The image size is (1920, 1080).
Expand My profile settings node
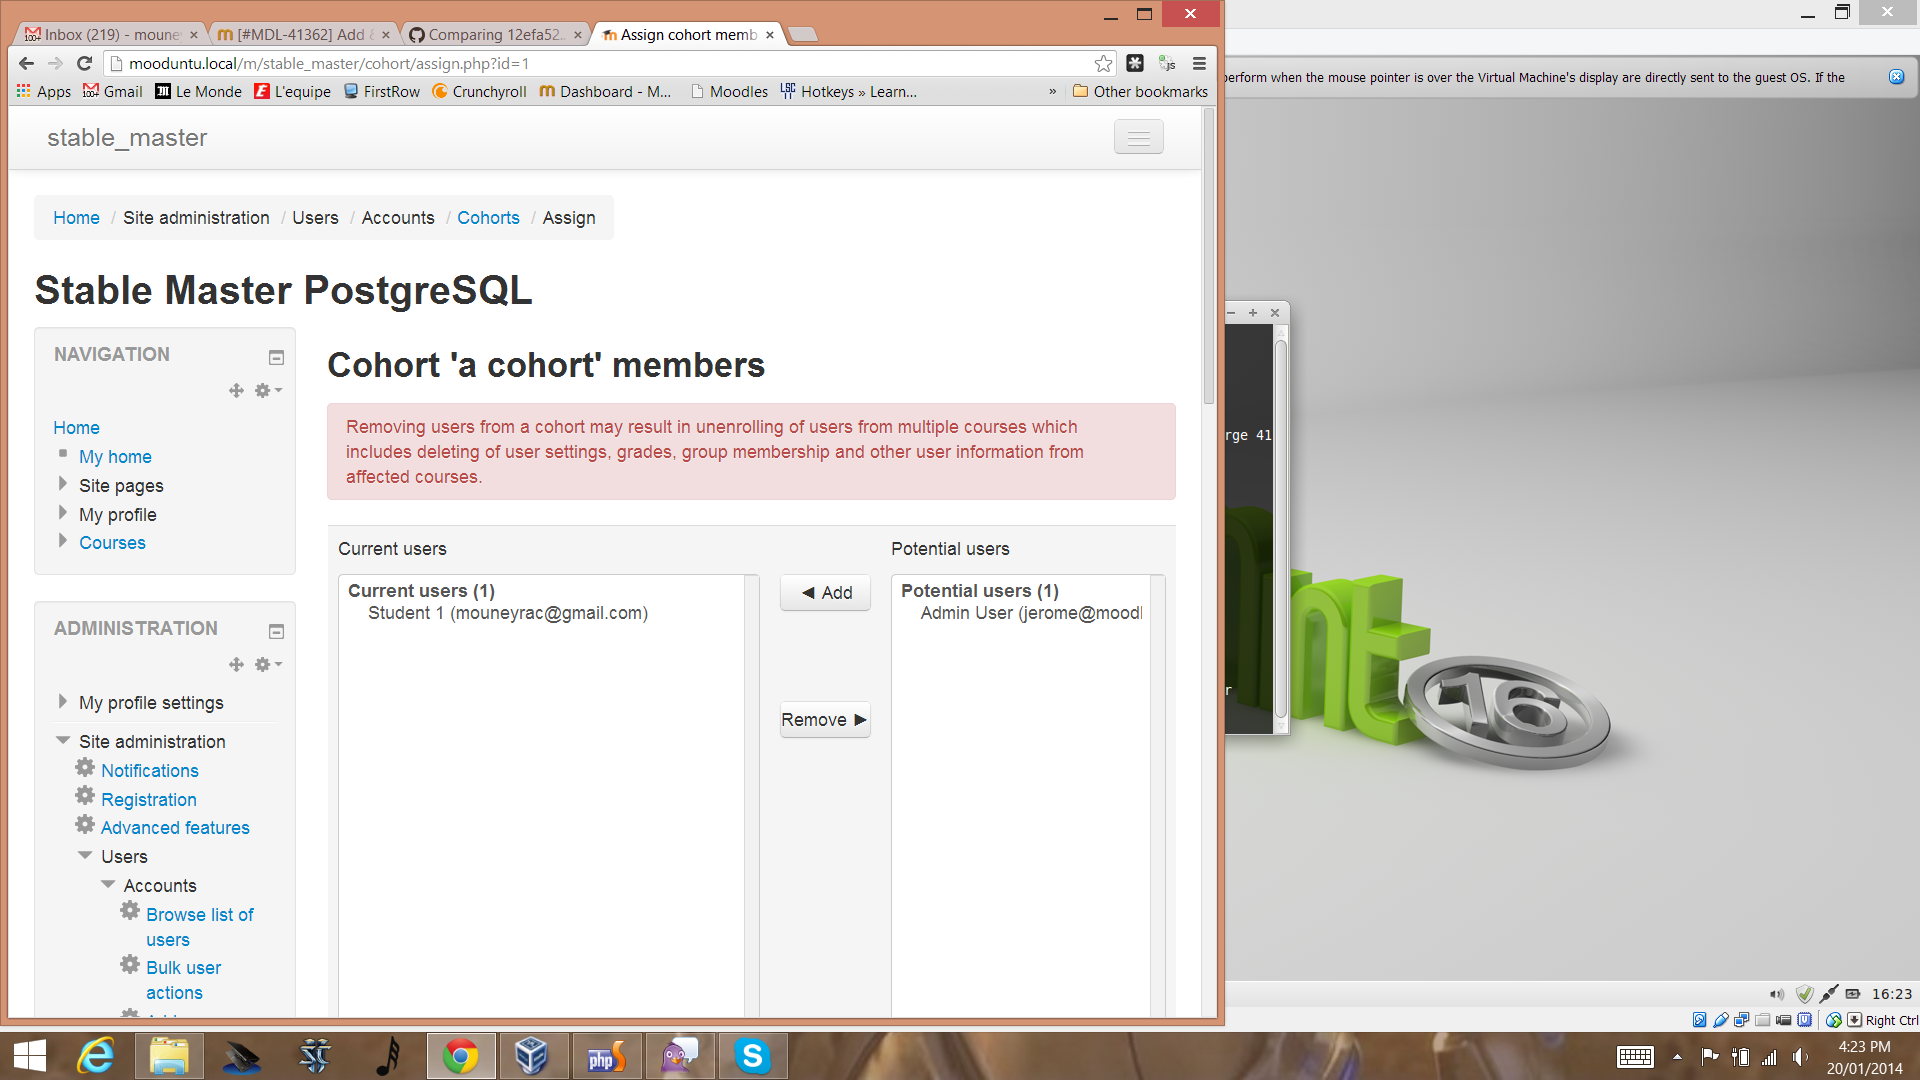pos(63,701)
